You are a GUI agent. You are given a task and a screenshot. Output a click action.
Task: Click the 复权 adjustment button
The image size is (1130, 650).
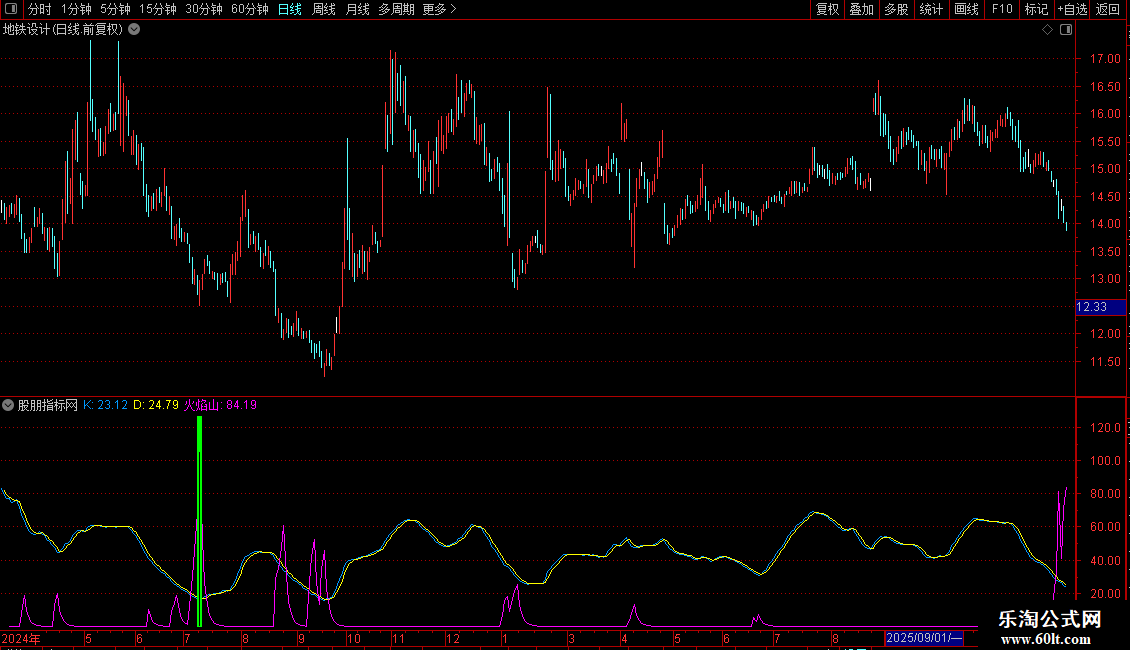click(827, 9)
